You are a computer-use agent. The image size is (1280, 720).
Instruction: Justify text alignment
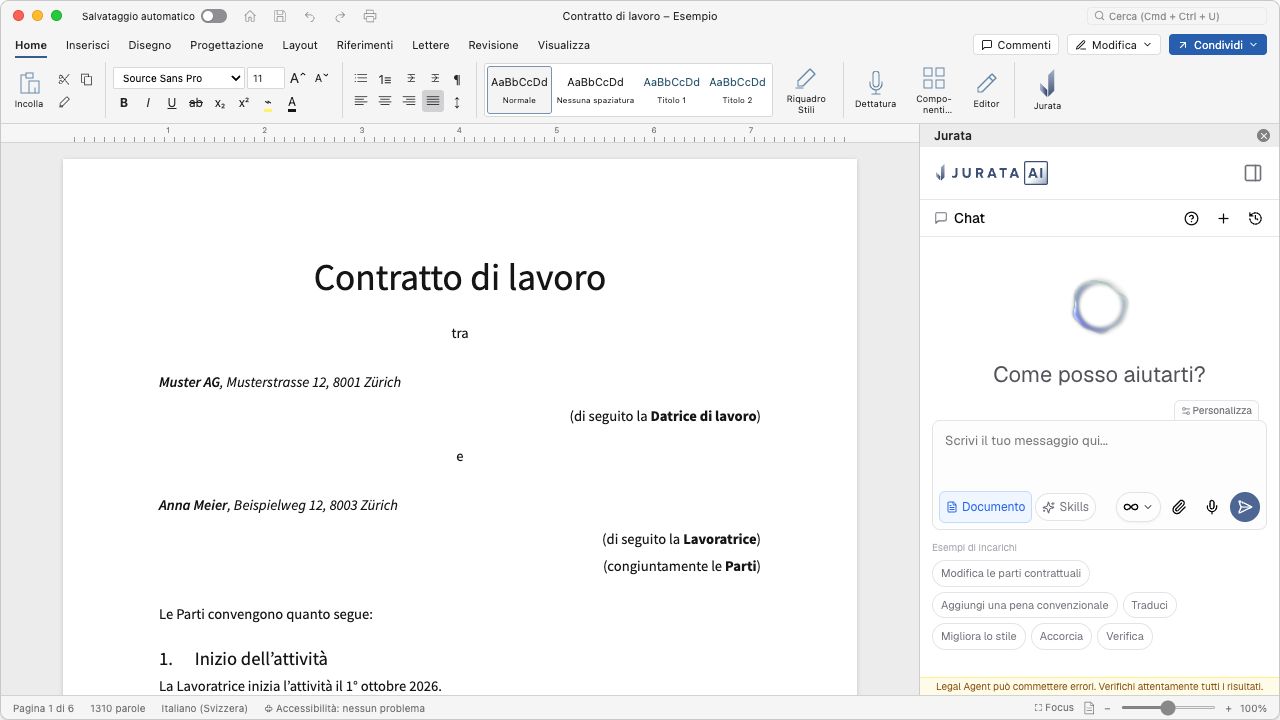click(x=433, y=101)
